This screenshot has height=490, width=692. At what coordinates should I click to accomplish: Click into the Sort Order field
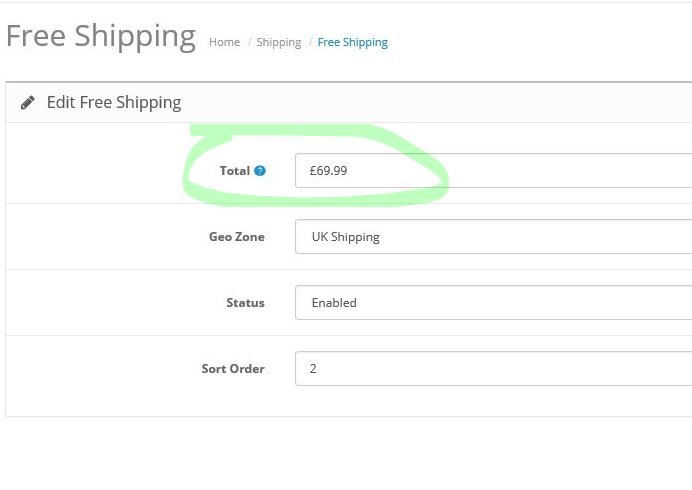pyautogui.click(x=493, y=369)
